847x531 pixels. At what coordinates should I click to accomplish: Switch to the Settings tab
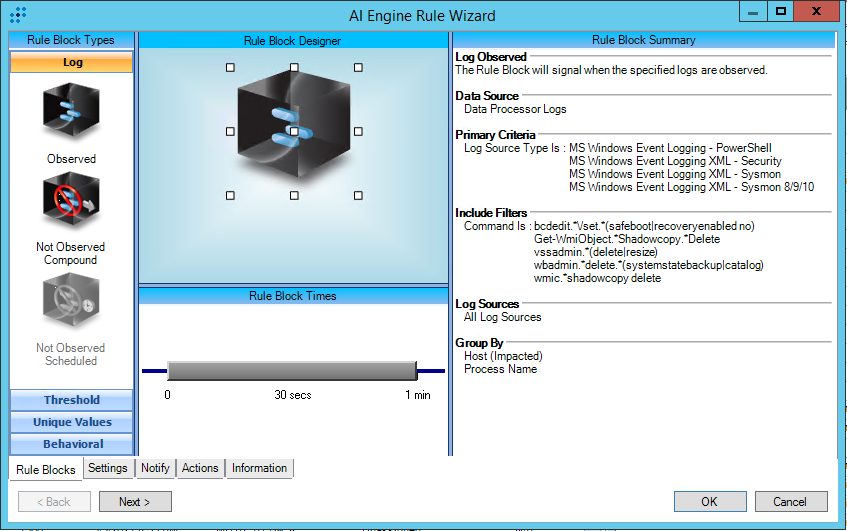tap(108, 468)
